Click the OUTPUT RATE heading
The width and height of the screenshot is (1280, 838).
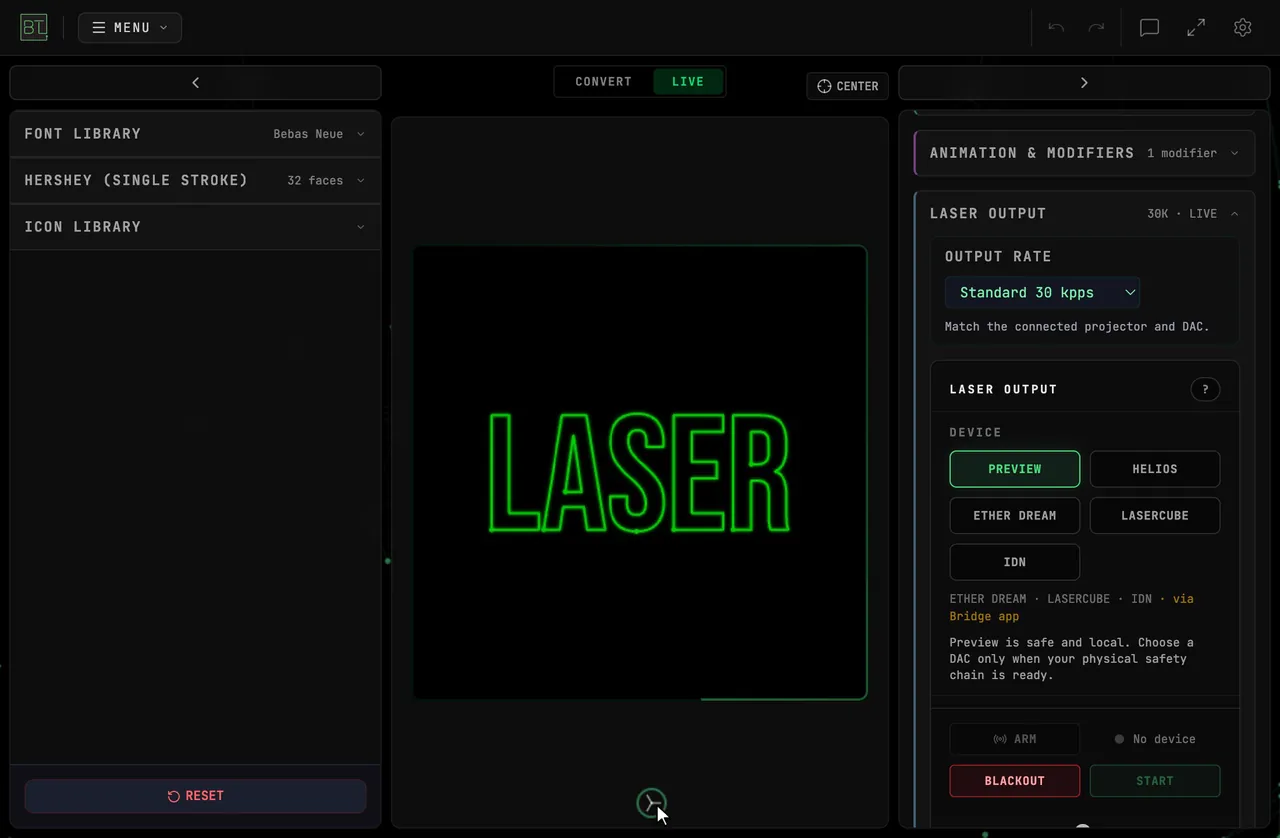(x=998, y=256)
